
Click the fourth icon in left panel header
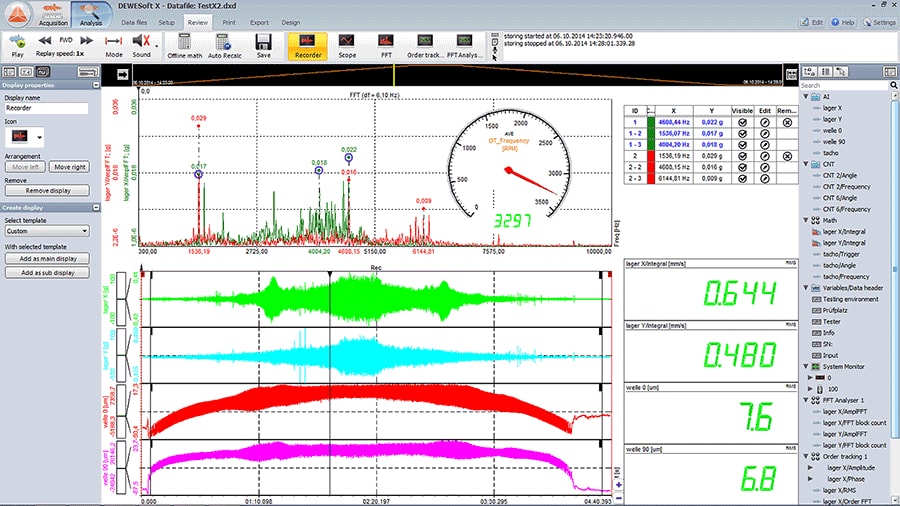pos(88,72)
